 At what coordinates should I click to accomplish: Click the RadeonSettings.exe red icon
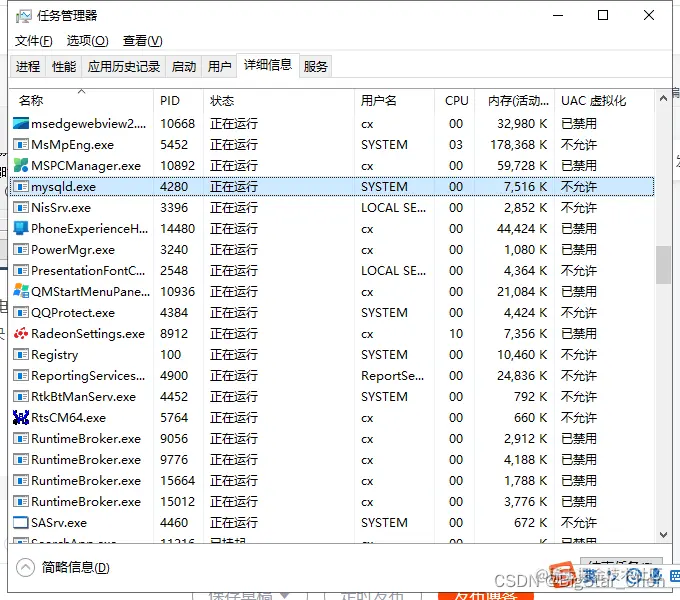(21, 333)
